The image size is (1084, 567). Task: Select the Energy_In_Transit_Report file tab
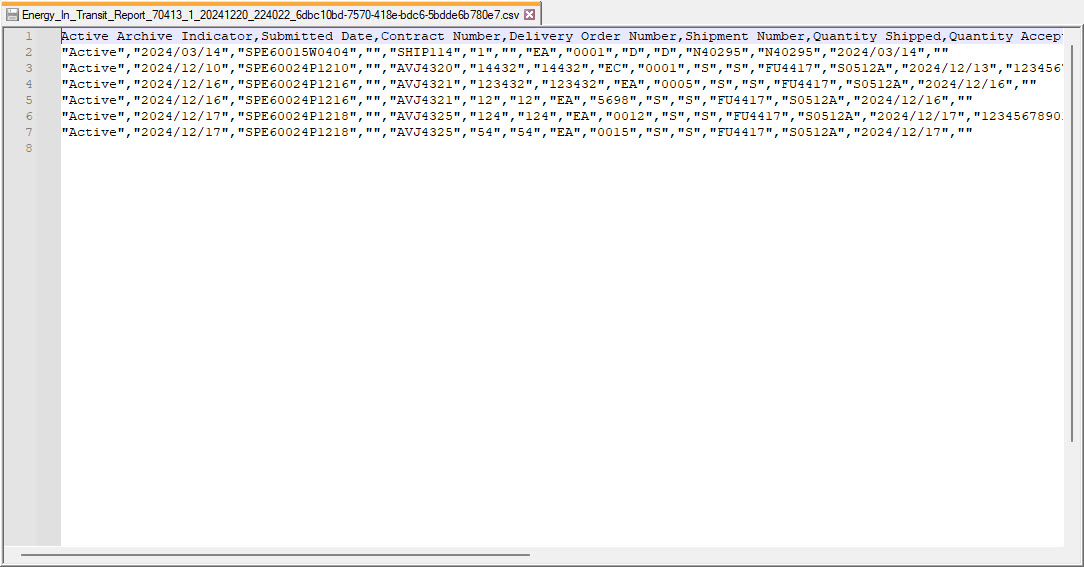270,15
